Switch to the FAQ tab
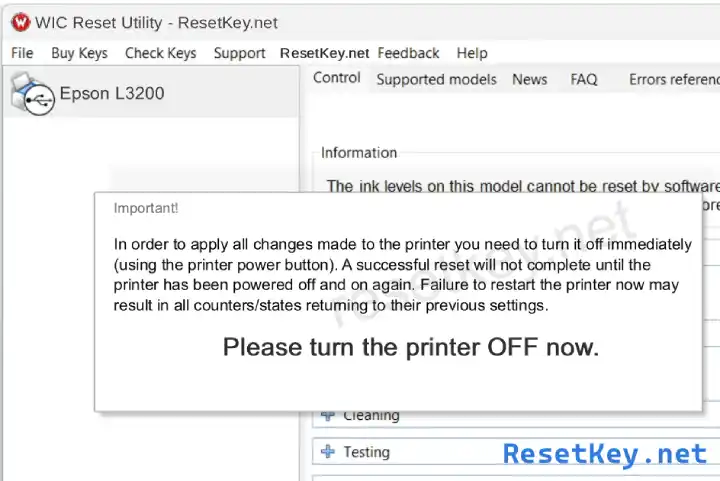The height and width of the screenshot is (481, 720). click(584, 80)
